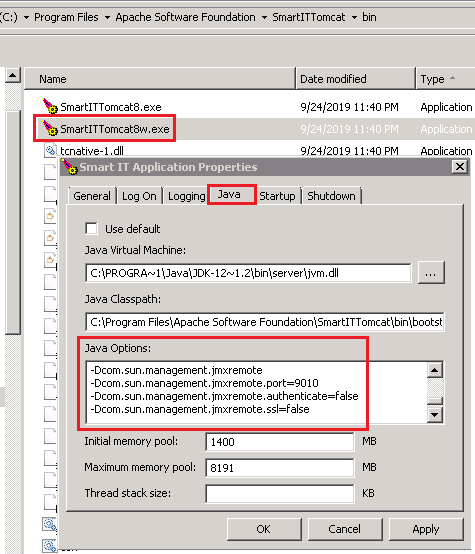This screenshot has height=554, width=475.
Task: Click the Apply button
Action: click(x=426, y=529)
